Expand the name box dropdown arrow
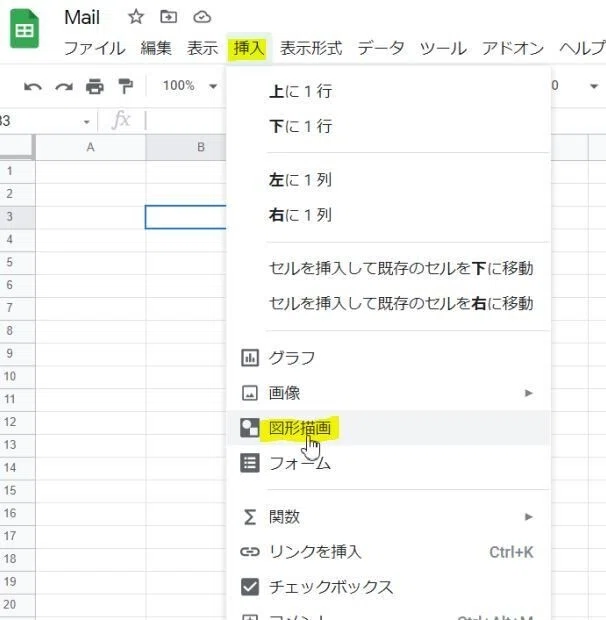Viewport: 606px width, 620px height. (x=87, y=122)
